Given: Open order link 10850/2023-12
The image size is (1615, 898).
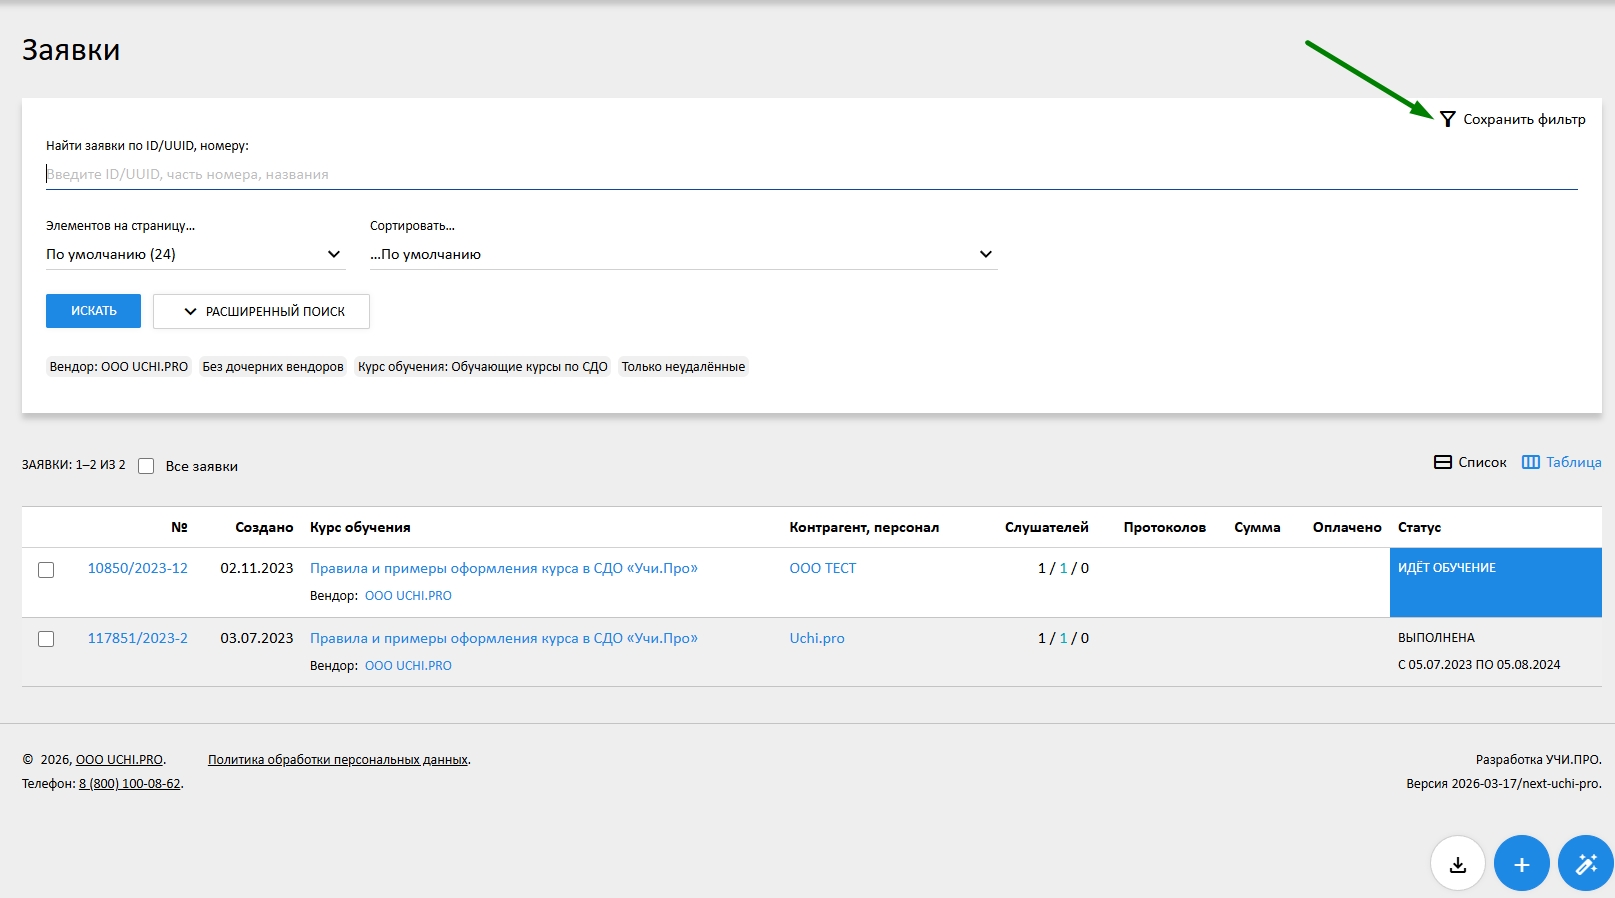Looking at the screenshot, I should pyautogui.click(x=138, y=568).
